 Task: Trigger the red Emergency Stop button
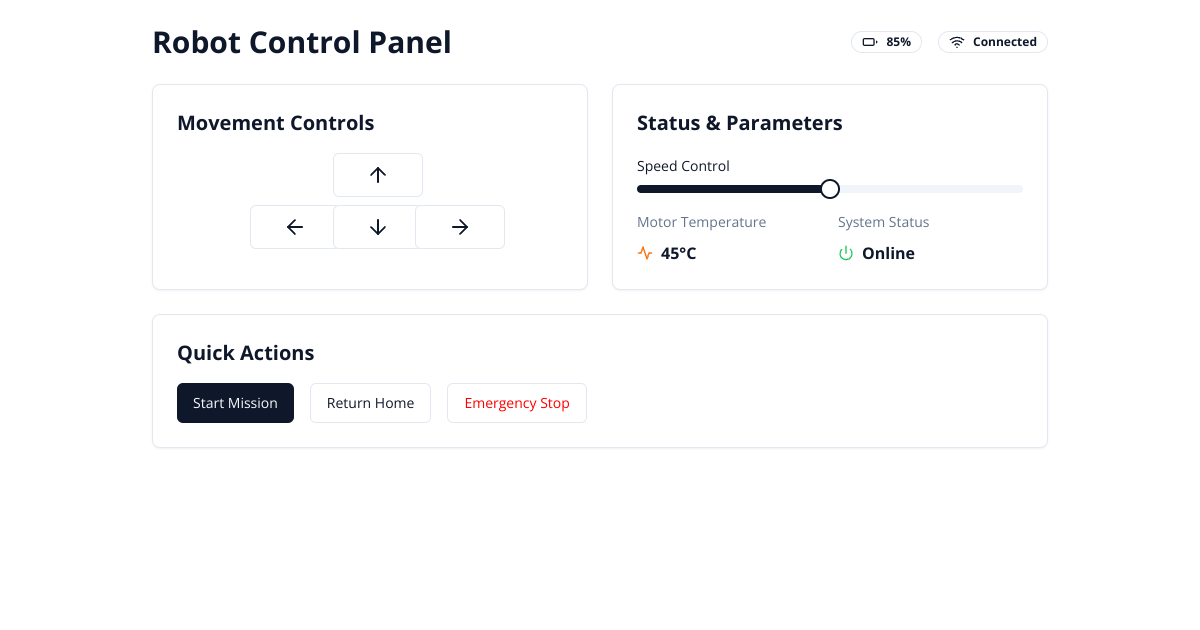[517, 403]
